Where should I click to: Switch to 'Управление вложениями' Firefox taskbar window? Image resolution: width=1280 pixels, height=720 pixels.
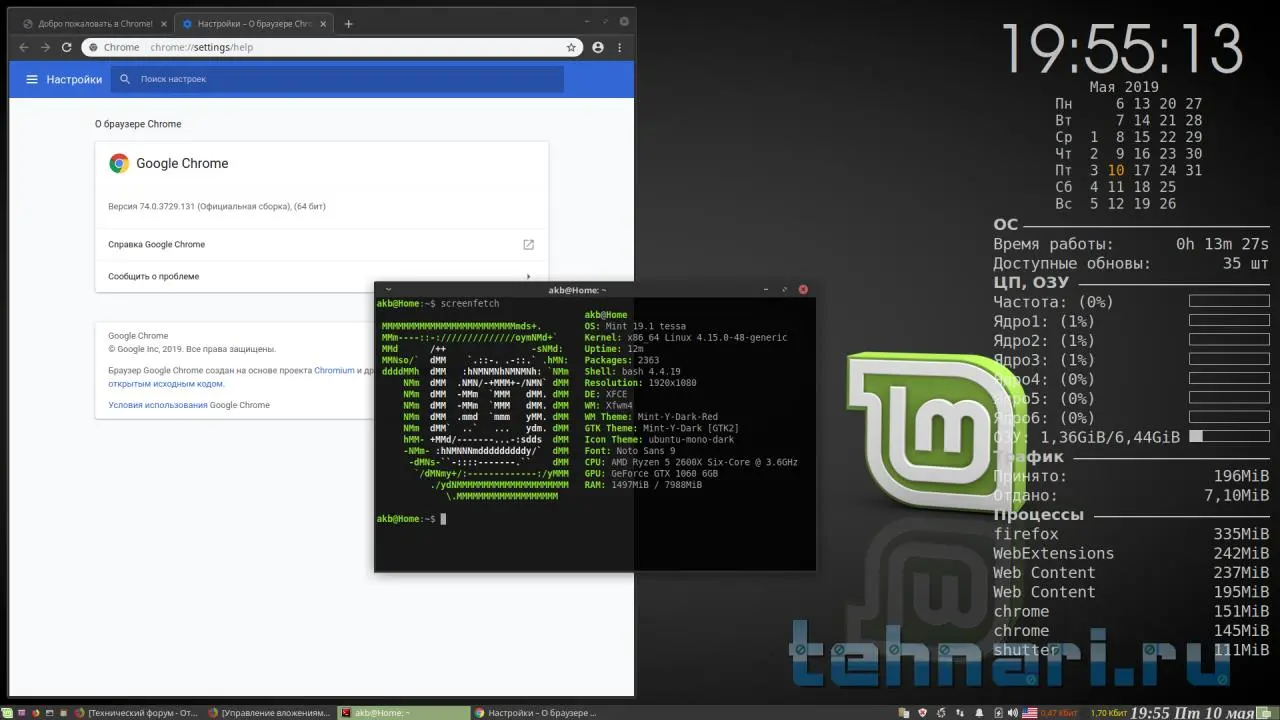[268, 713]
